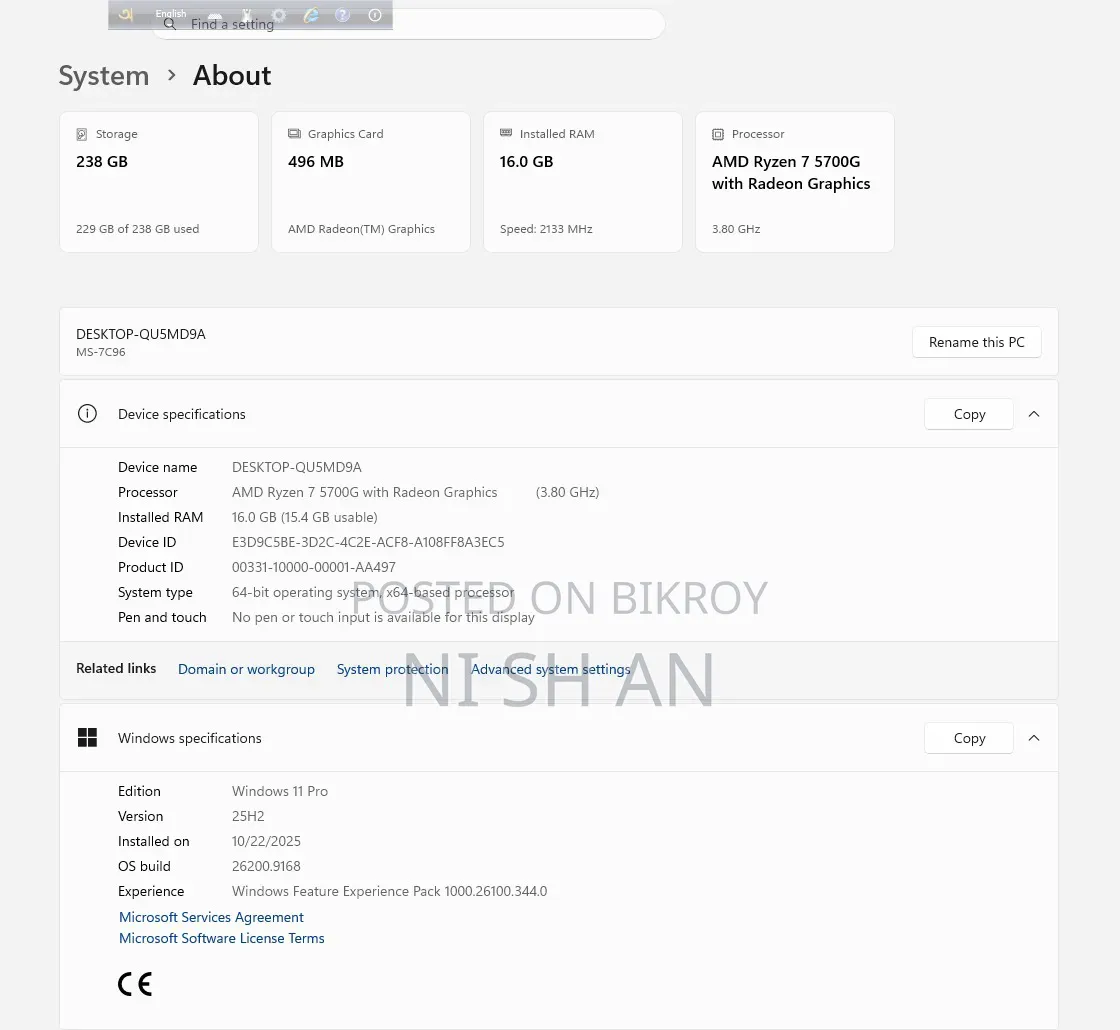Click the mouse-shaped icon in Avro toolbar
Screen dimensions: 1120x1030
pyautogui.click(x=246, y=15)
